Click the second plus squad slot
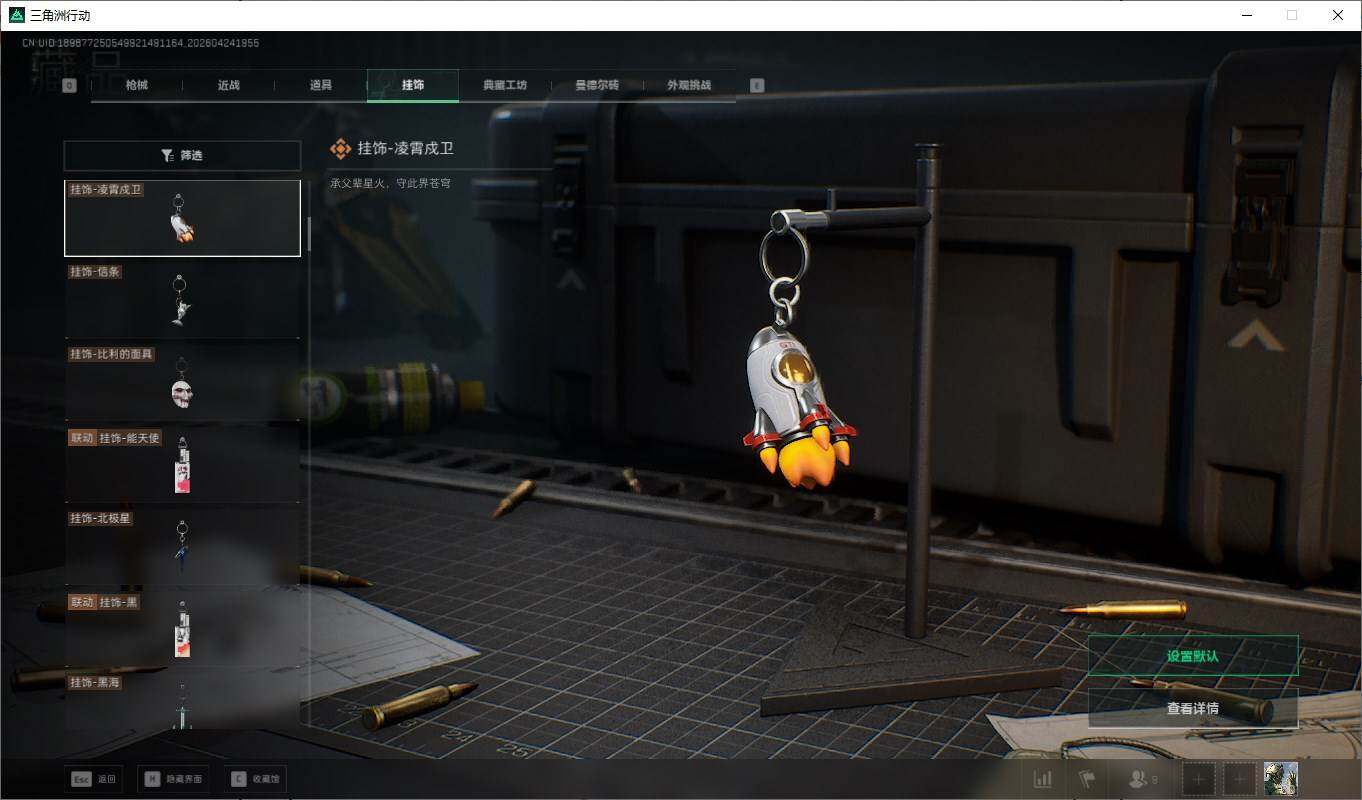 [1240, 779]
